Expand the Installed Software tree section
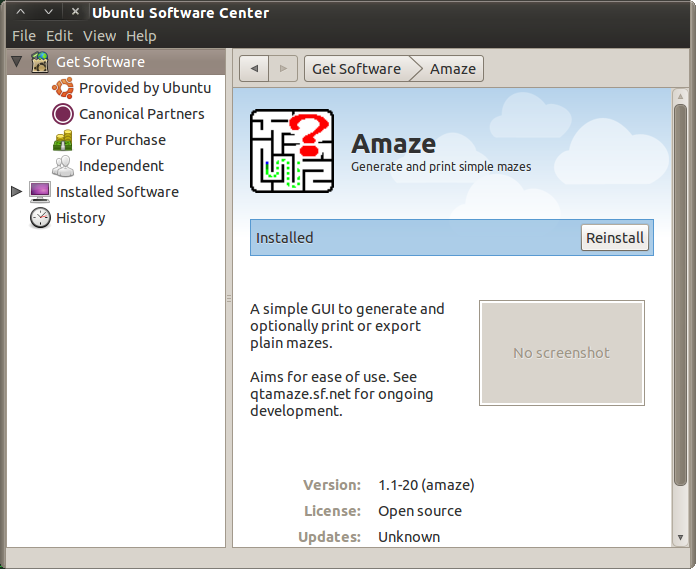Image resolution: width=696 pixels, height=569 pixels. tap(16, 192)
